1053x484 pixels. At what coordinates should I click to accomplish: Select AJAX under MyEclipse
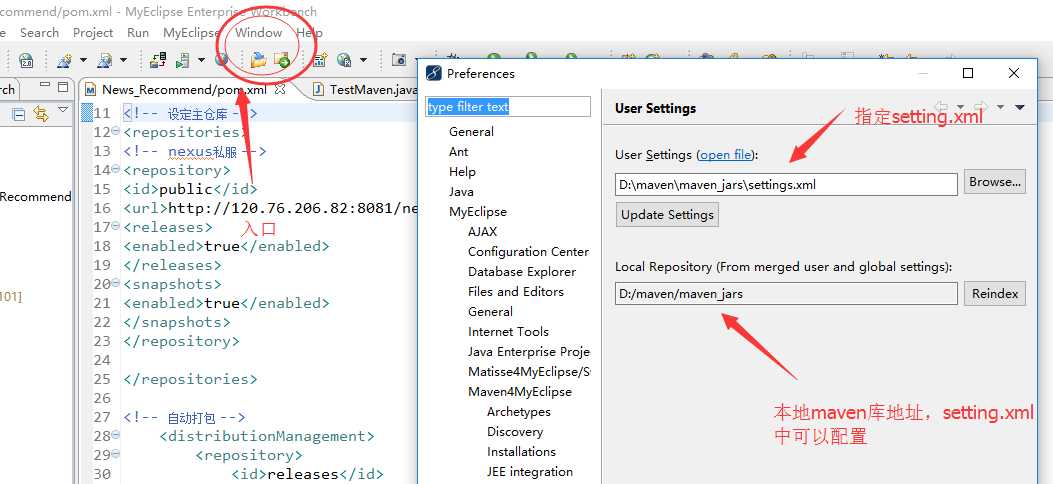pos(482,232)
